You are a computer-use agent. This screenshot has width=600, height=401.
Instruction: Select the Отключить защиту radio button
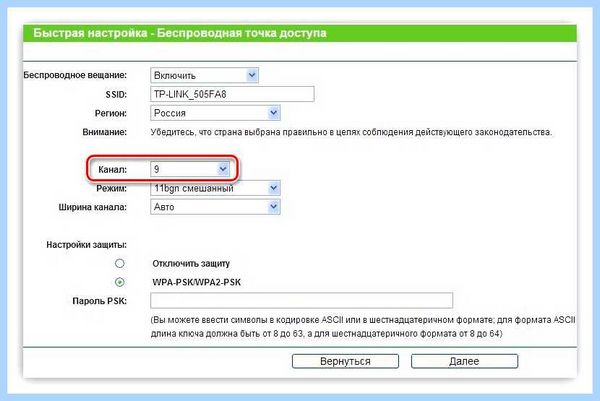point(120,263)
